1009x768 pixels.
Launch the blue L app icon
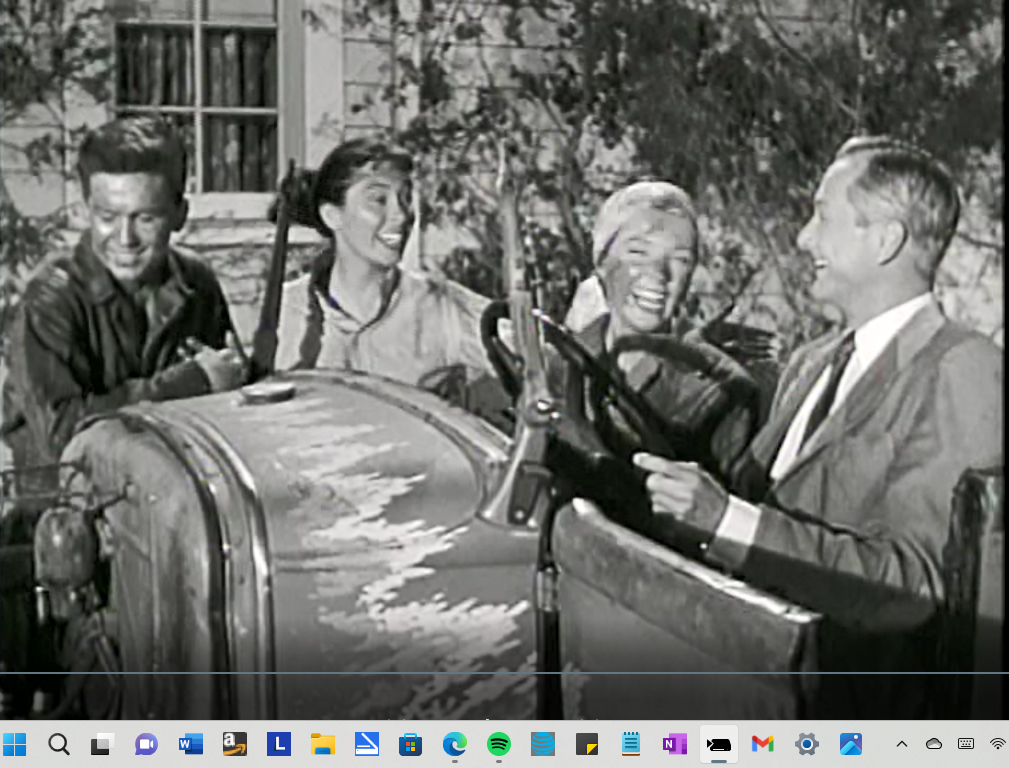coord(279,744)
